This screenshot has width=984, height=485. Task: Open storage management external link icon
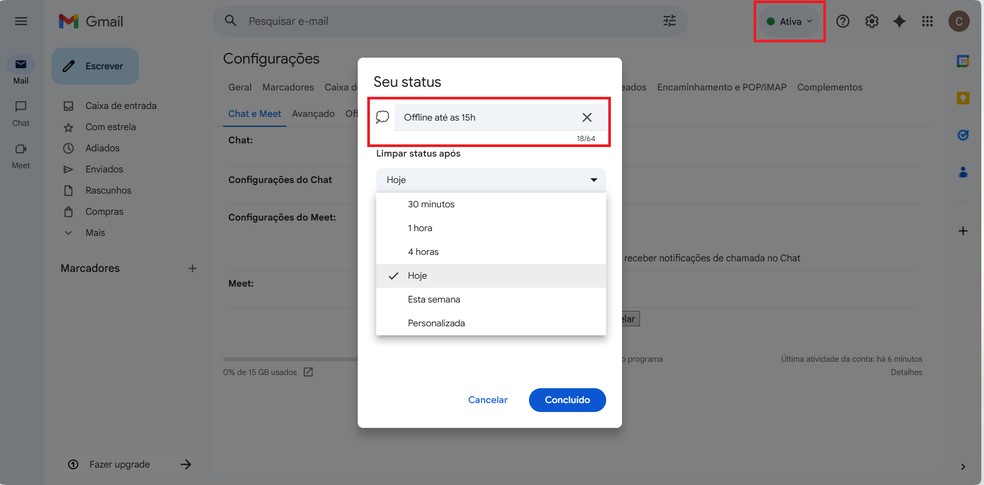click(308, 372)
